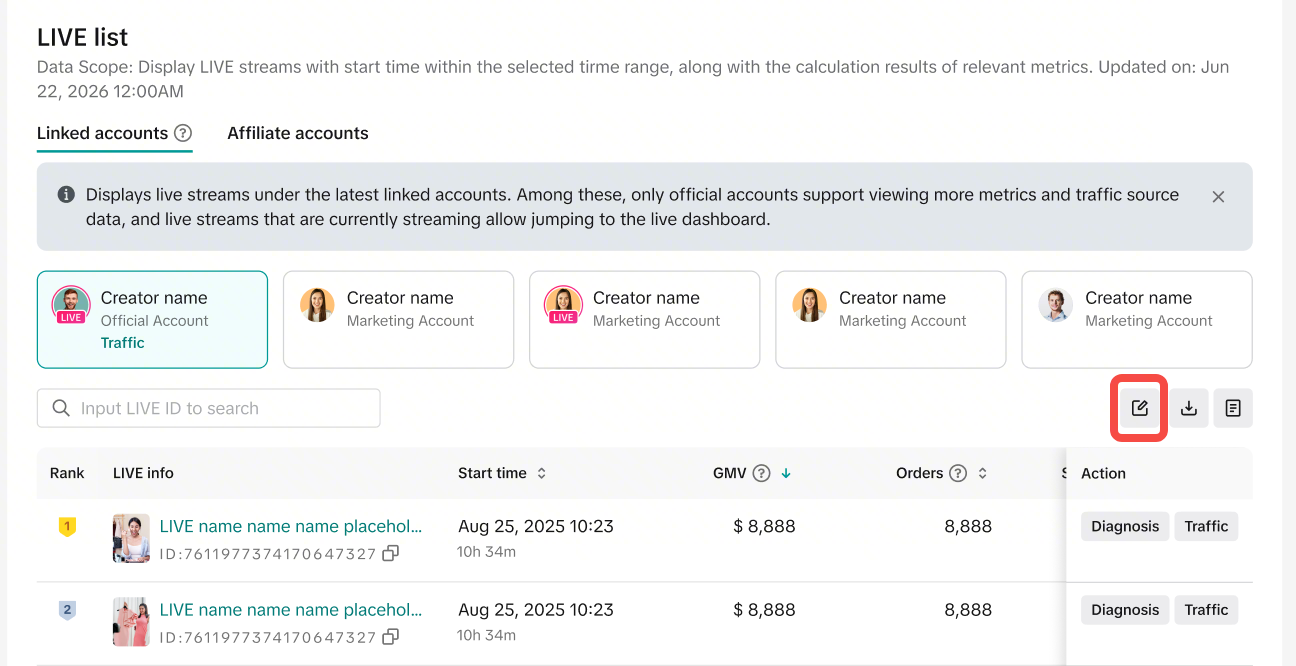The height and width of the screenshot is (666, 1296).
Task: Toggle GMV descending sort arrow
Action: click(786, 473)
